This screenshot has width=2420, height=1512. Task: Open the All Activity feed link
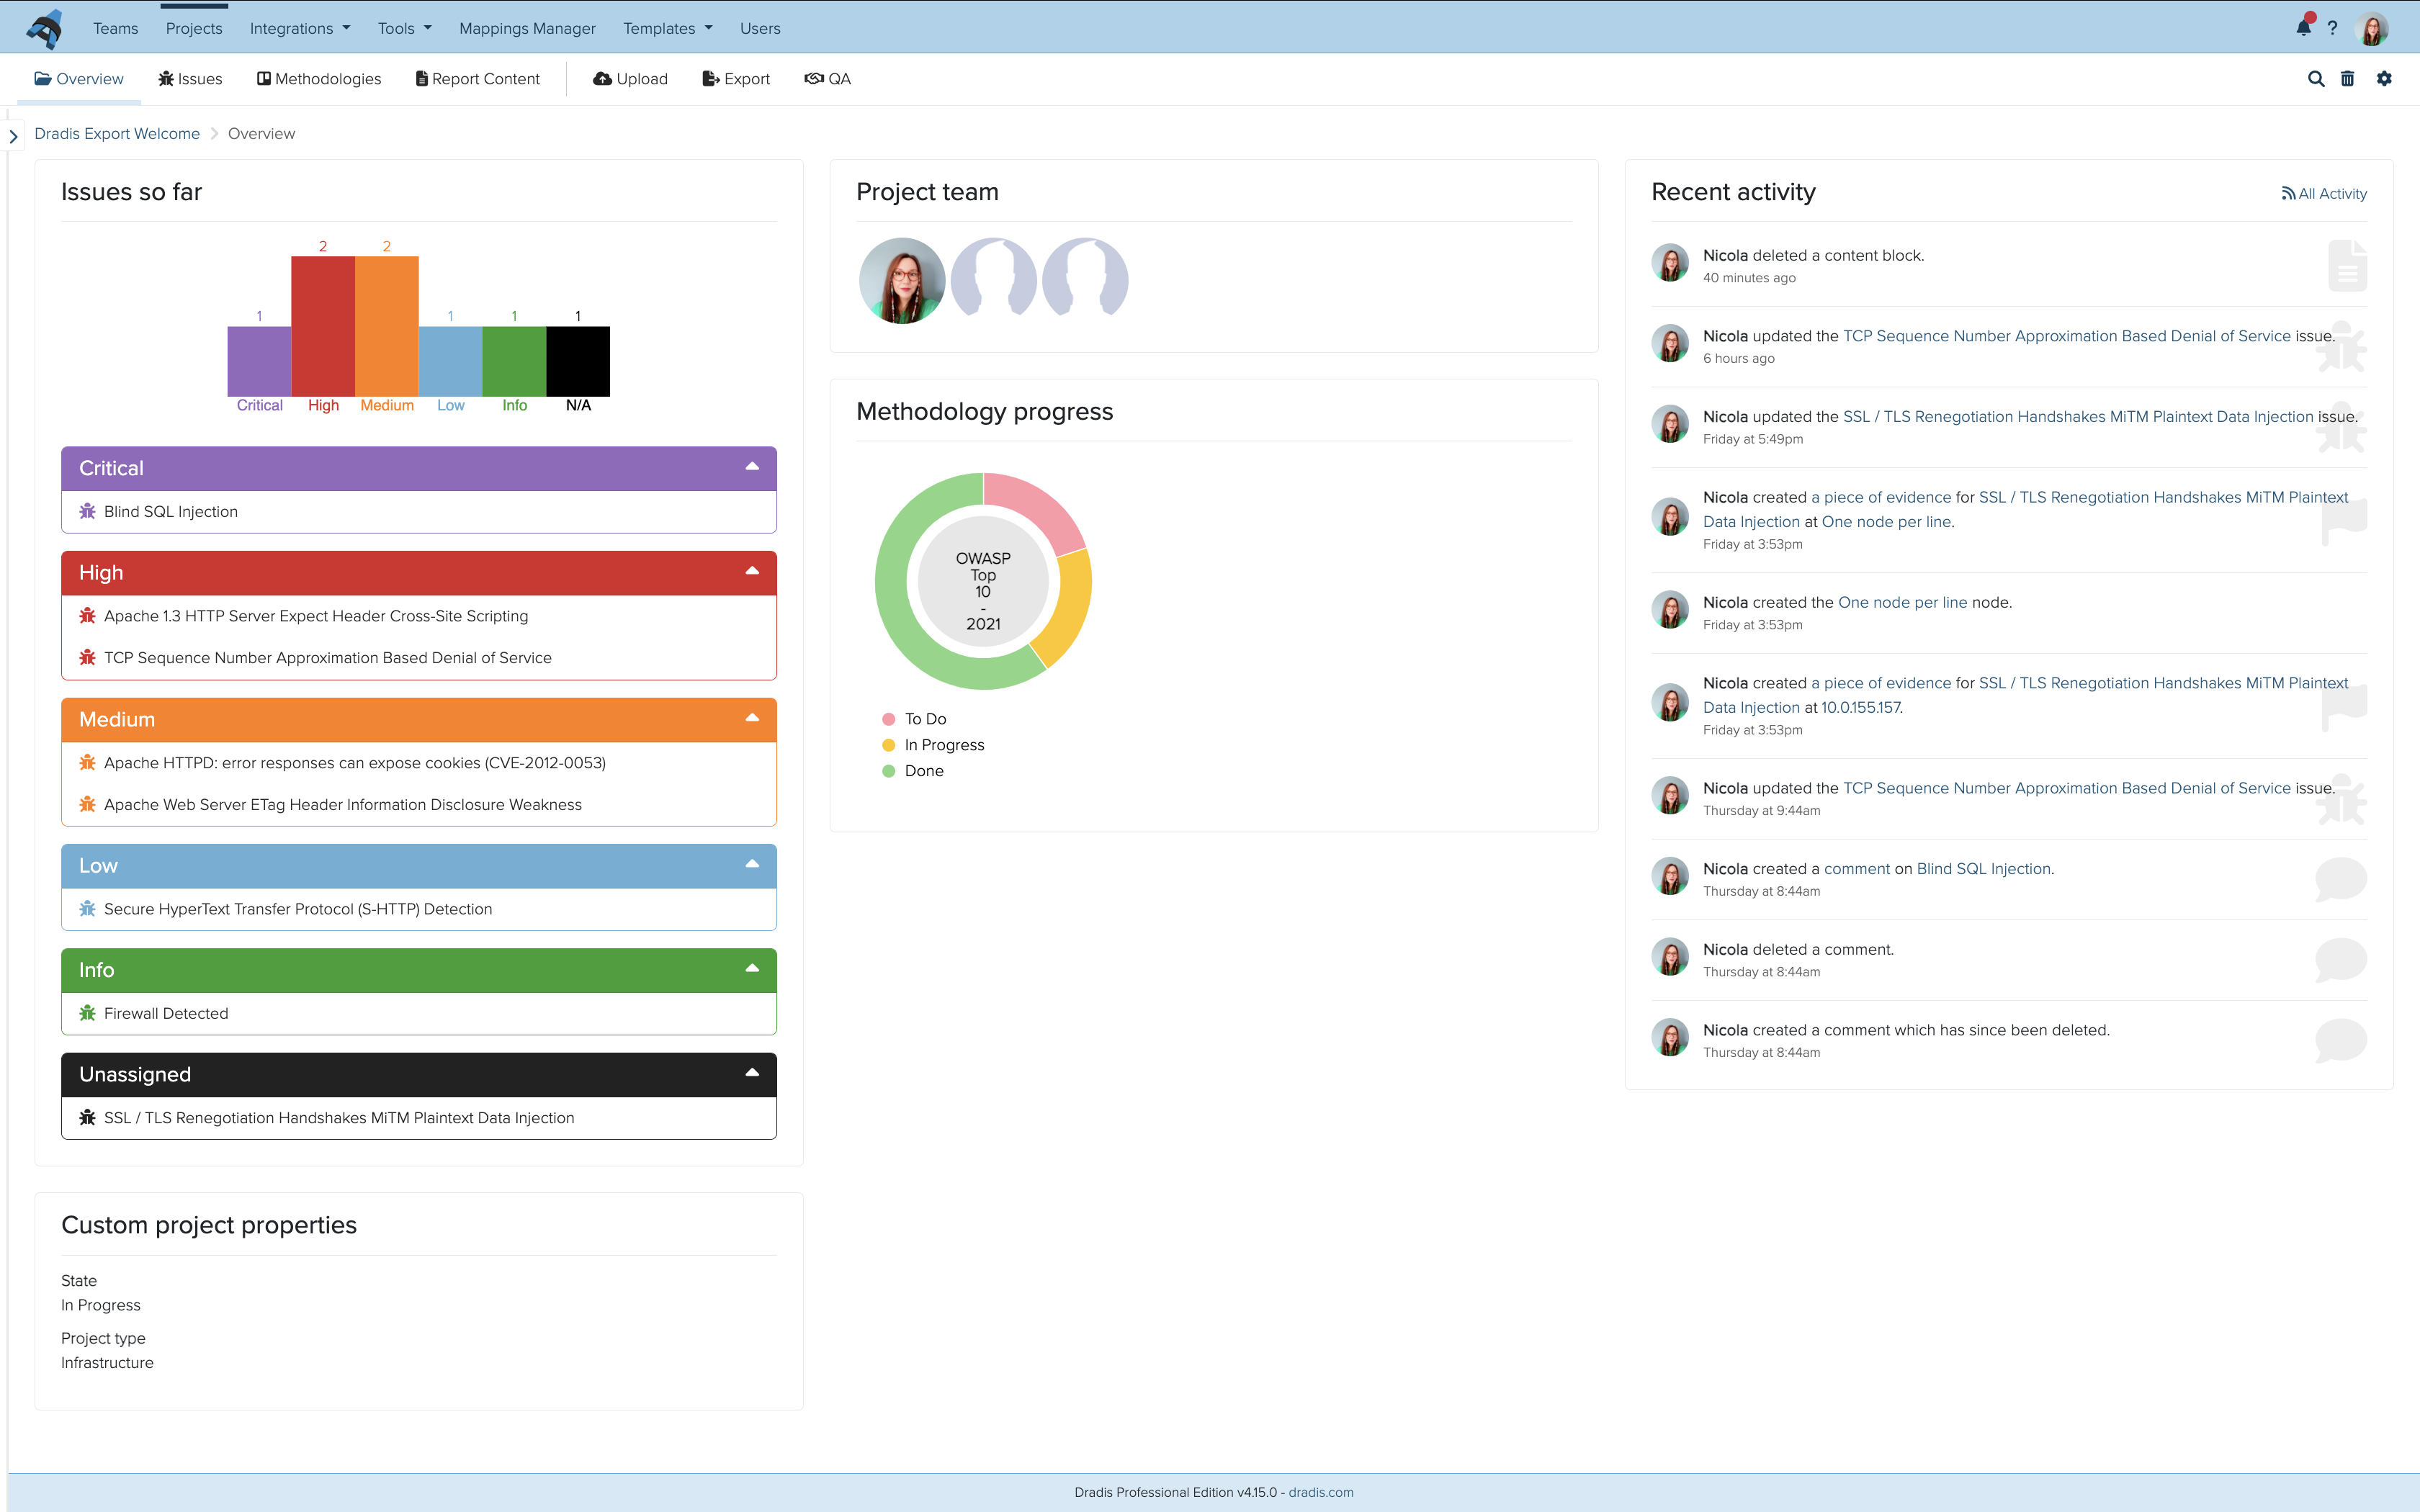[2324, 194]
